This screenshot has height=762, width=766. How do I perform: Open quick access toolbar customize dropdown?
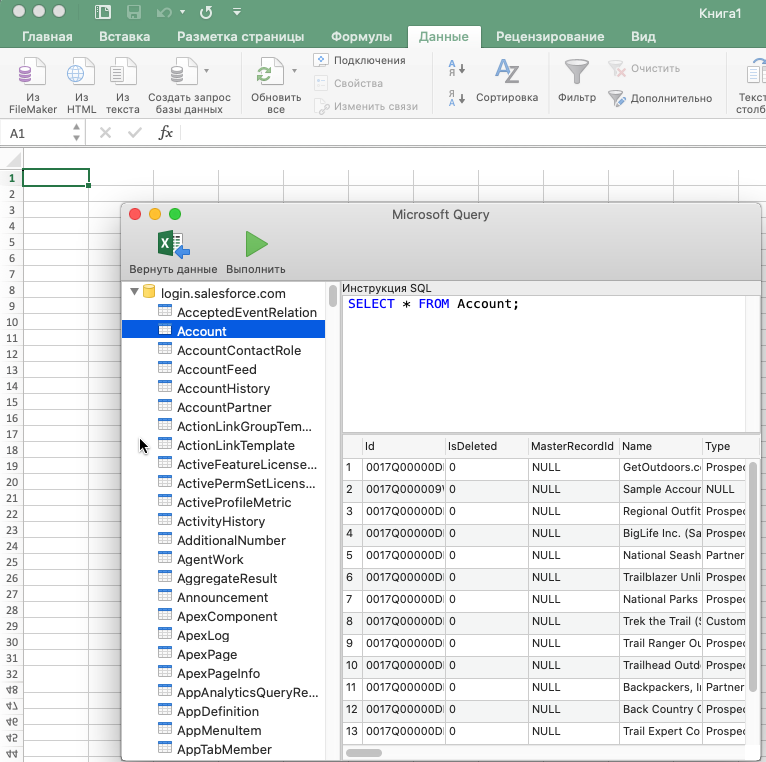tap(237, 11)
